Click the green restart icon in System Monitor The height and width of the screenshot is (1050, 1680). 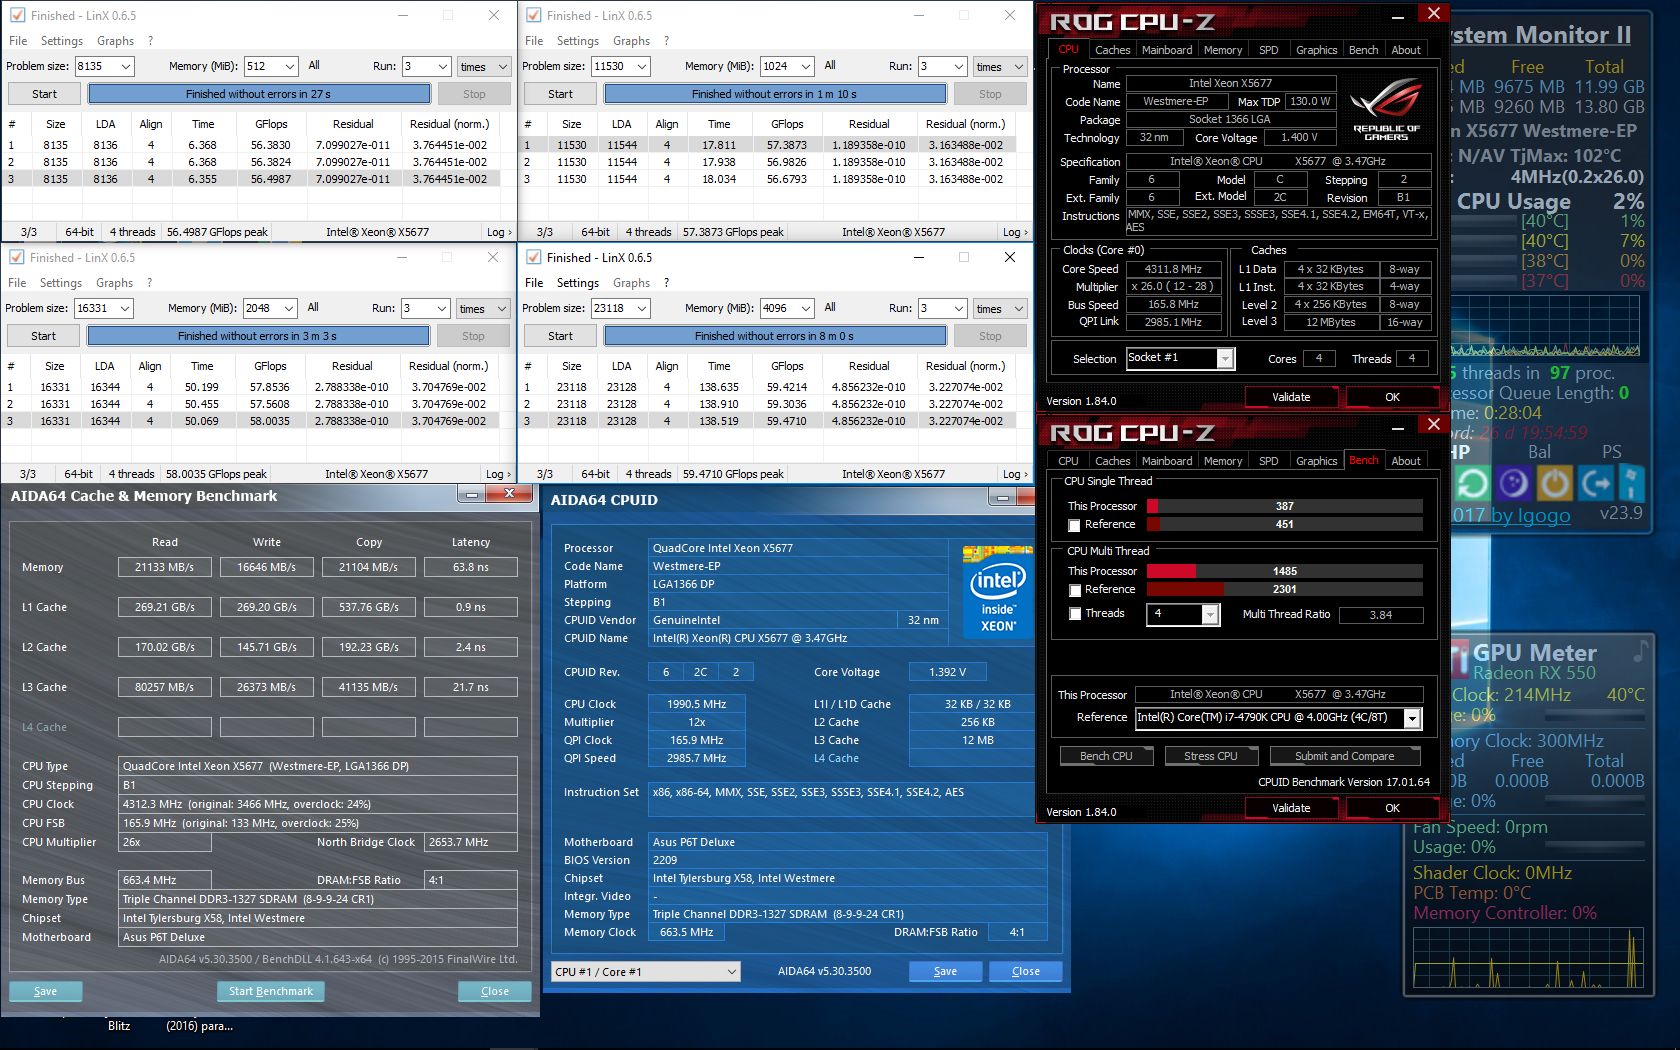pyautogui.click(x=1471, y=484)
